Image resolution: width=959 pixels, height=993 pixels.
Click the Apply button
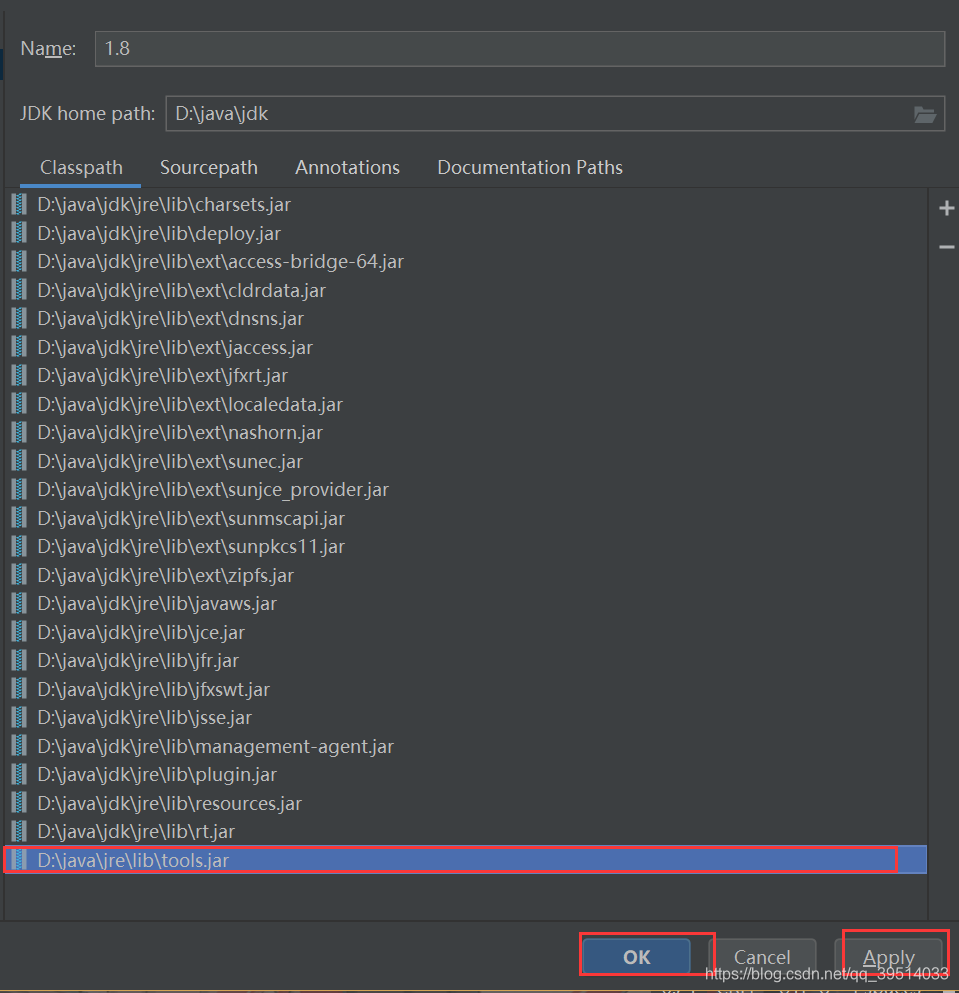(x=890, y=956)
